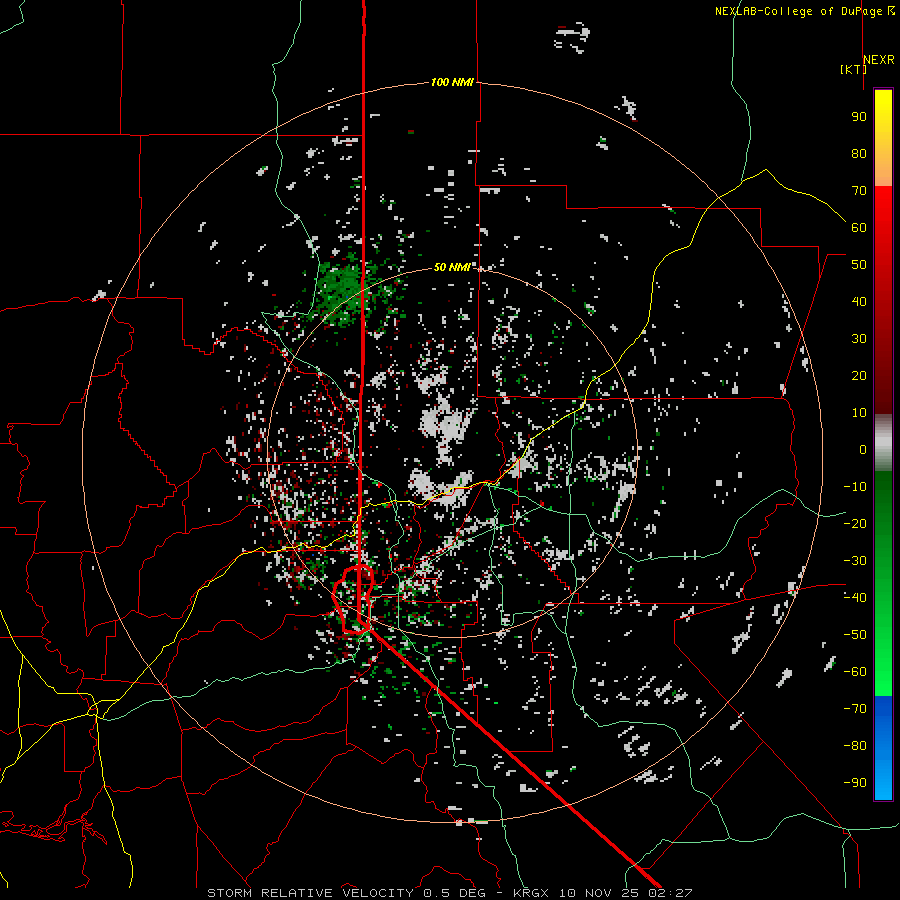Viewport: 900px width, 900px height.
Task: Click the 50 value on velocity scale
Action: click(859, 265)
